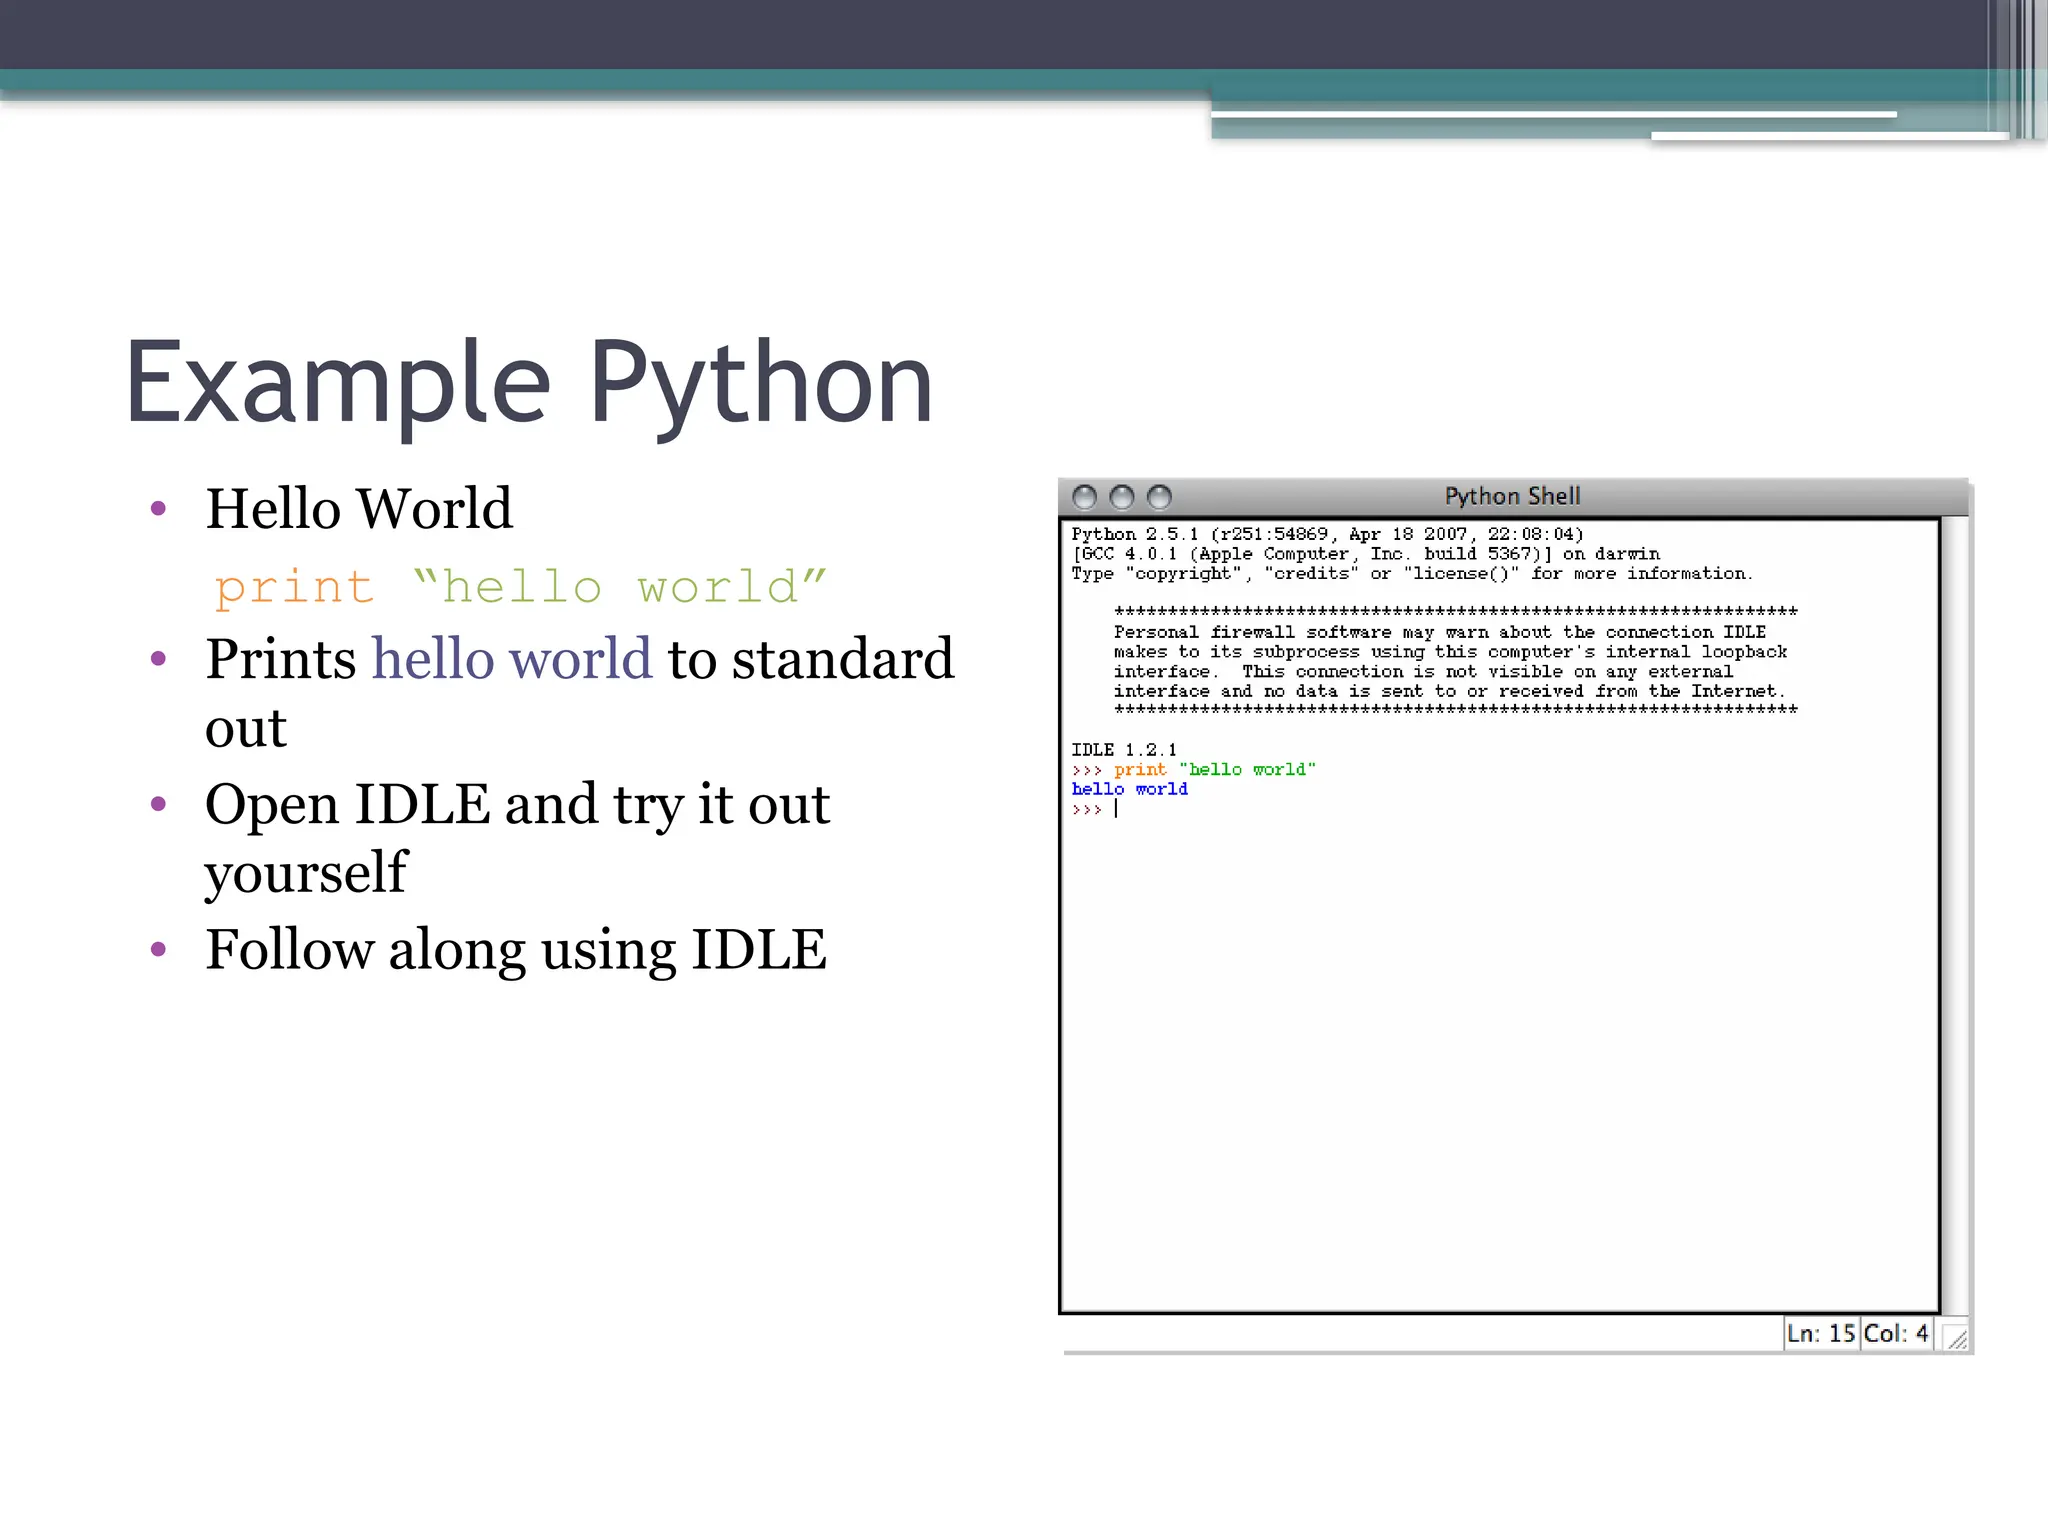
Task: Close the Python Shell window
Action: tap(1084, 497)
